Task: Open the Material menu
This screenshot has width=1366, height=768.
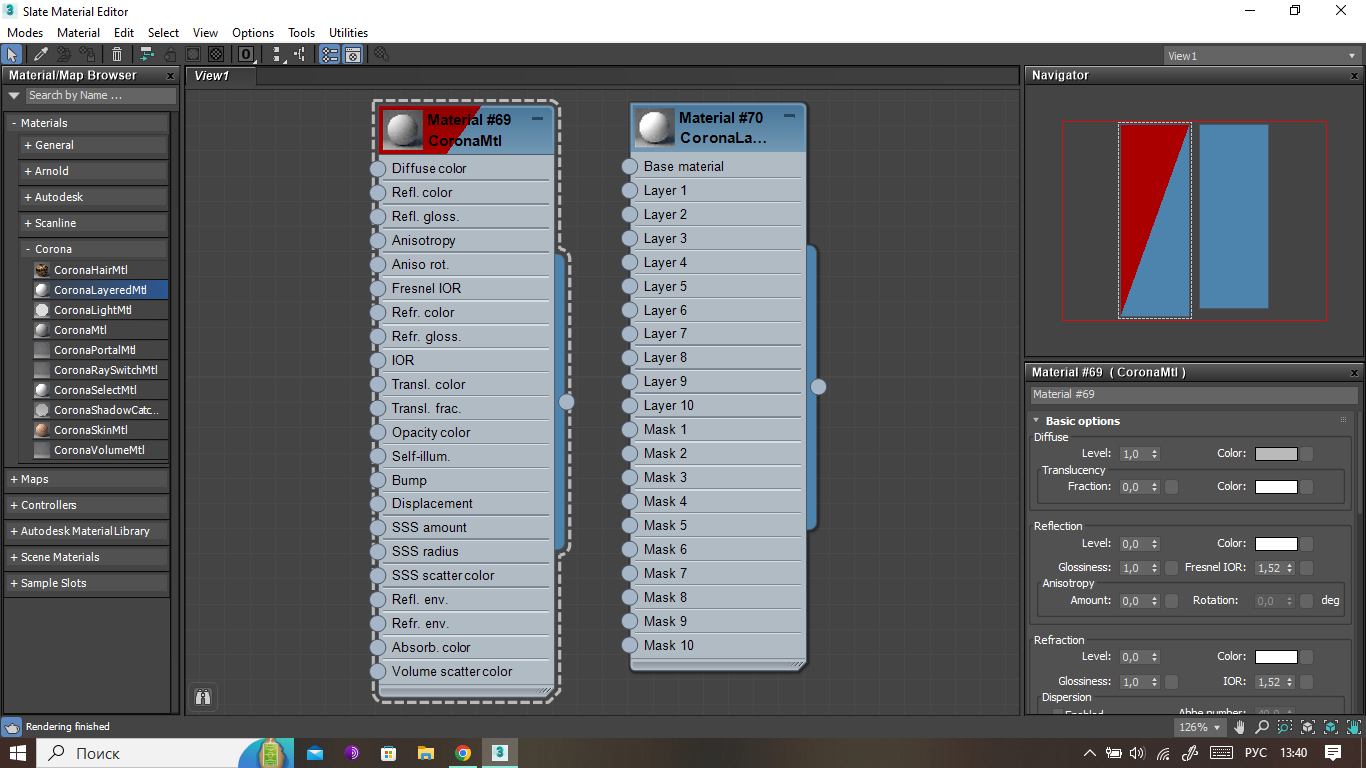Action: point(78,32)
